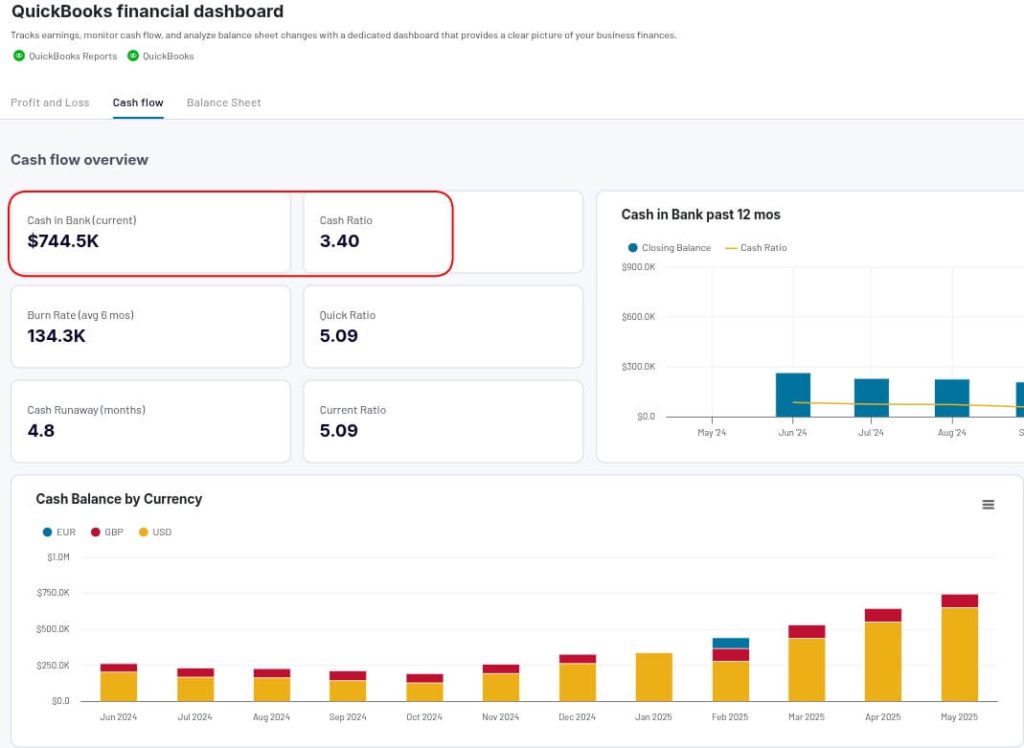
Task: Click the USD yellow legend dot
Action: (143, 532)
